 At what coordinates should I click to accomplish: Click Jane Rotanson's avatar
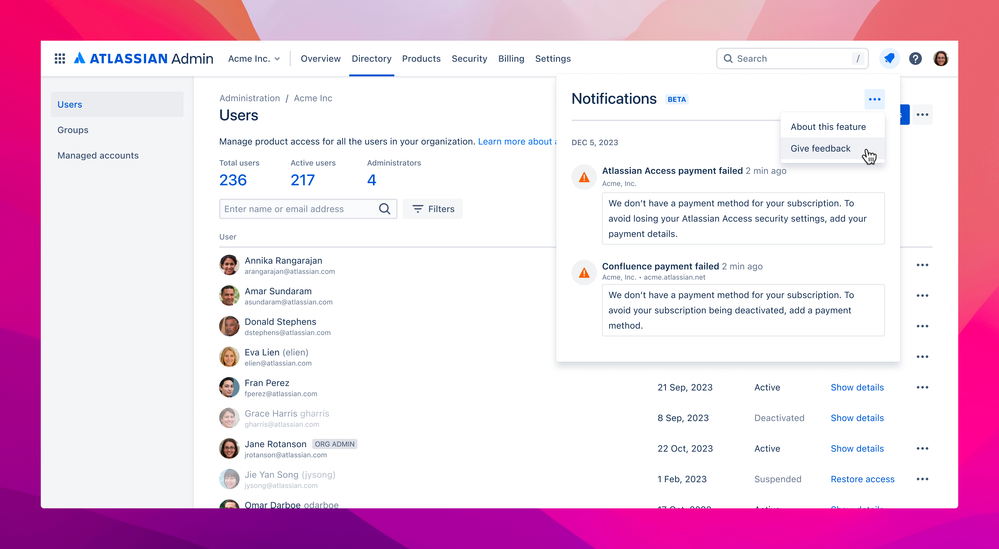[229, 448]
